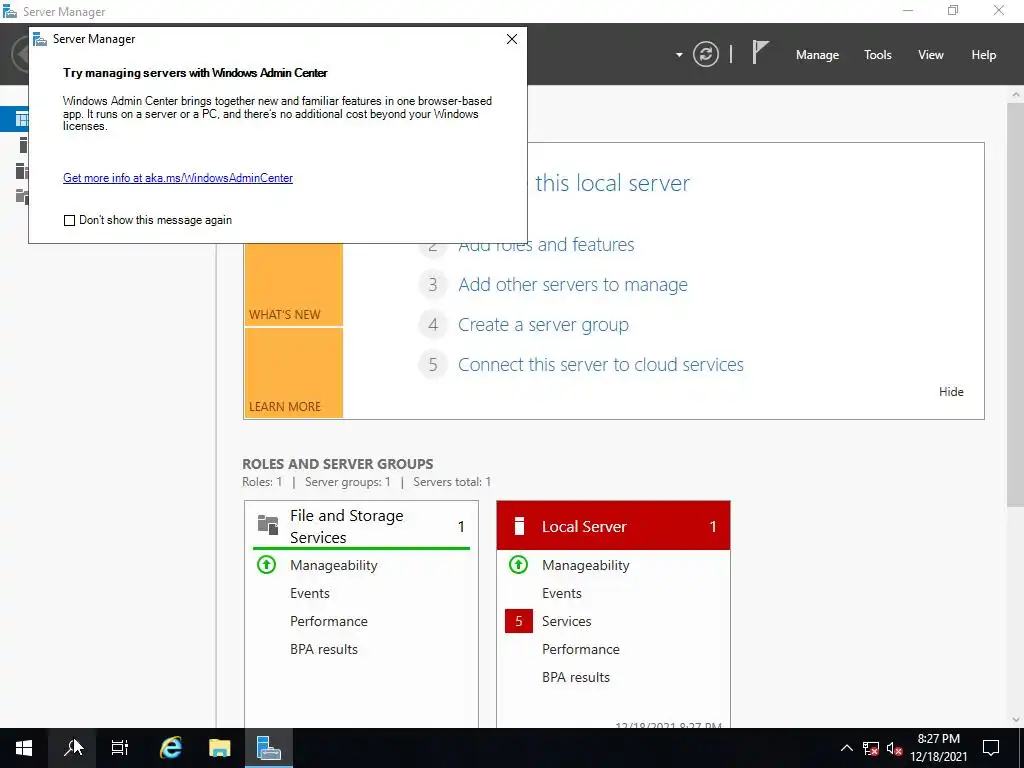Screen dimensions: 1024x768
Task: Open the Action Center notification icon
Action: pyautogui.click(x=991, y=748)
